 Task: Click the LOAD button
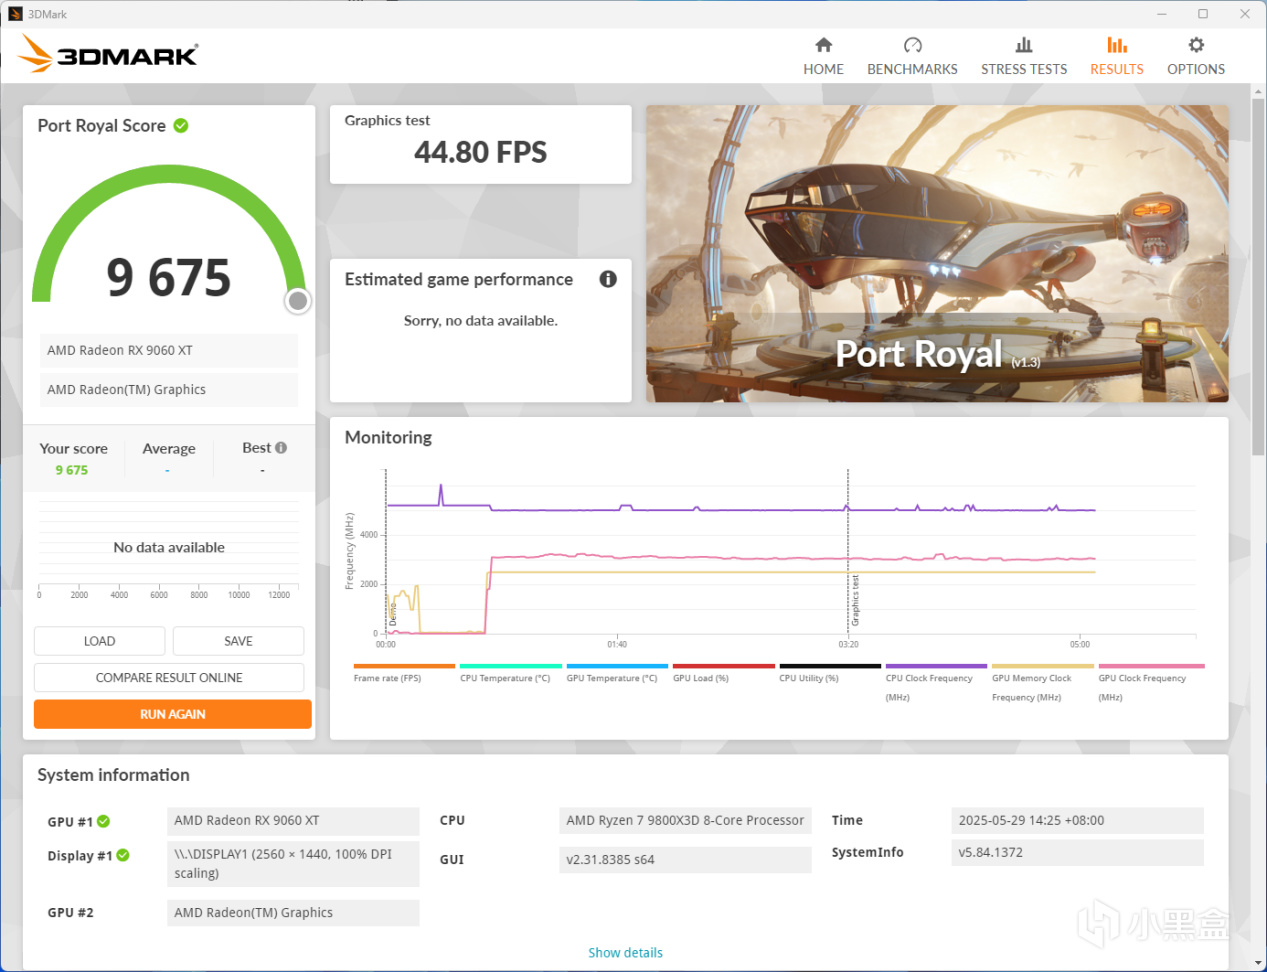(100, 641)
